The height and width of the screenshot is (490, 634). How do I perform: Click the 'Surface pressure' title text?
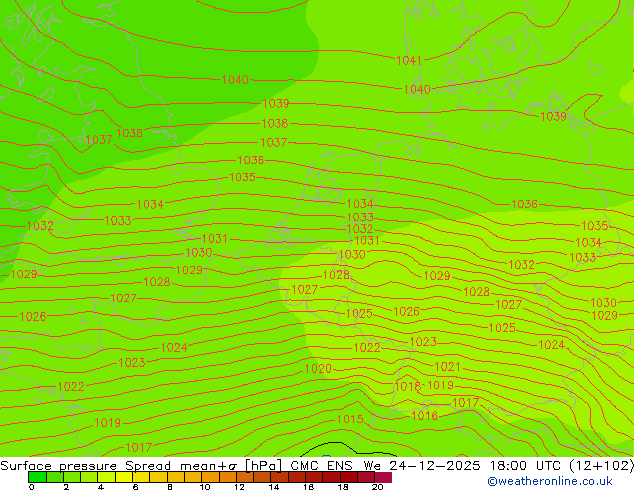(58, 466)
